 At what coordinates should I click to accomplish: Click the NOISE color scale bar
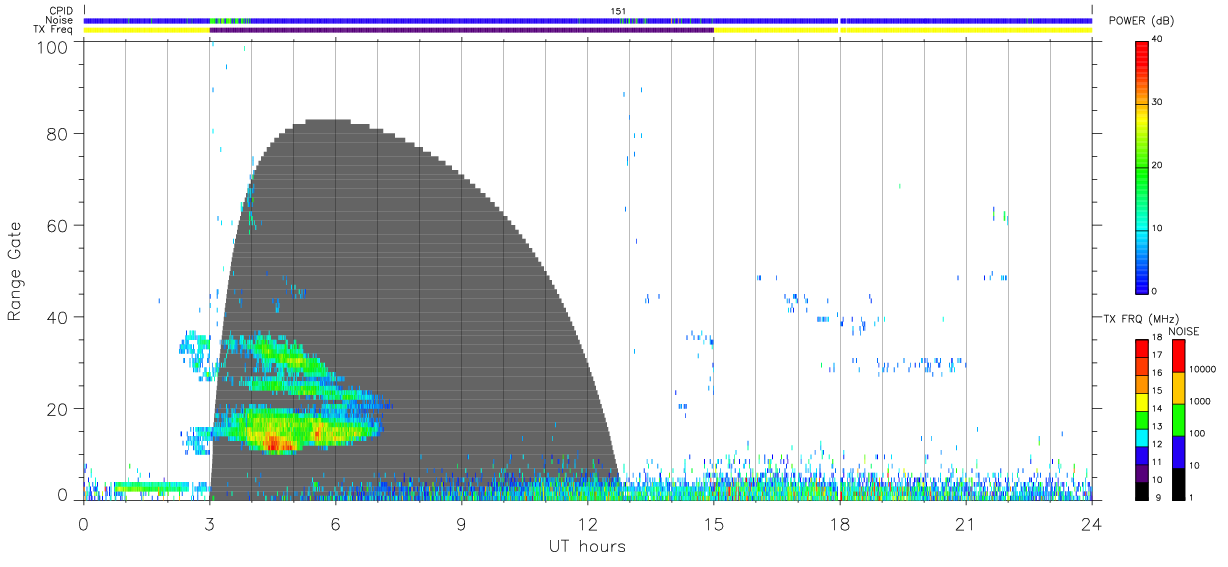coord(1178,419)
